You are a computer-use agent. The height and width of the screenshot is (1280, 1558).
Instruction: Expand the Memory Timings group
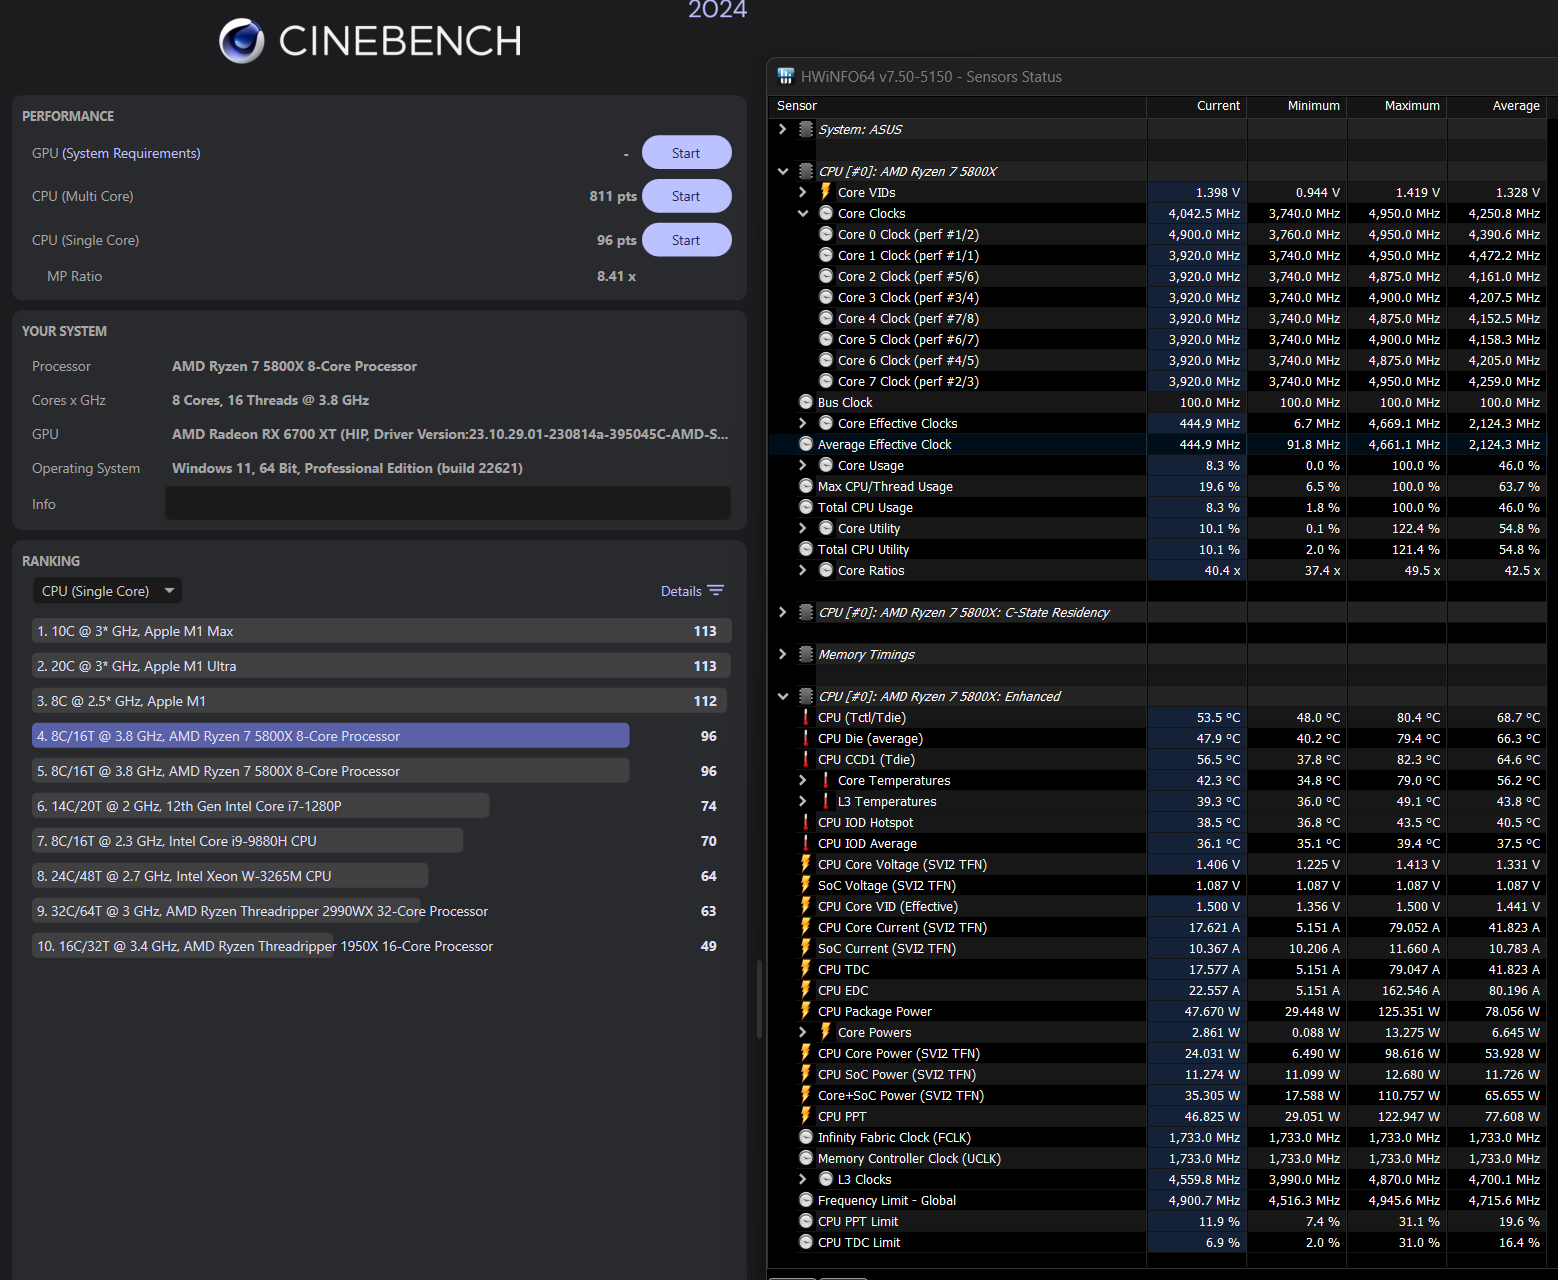tap(783, 654)
